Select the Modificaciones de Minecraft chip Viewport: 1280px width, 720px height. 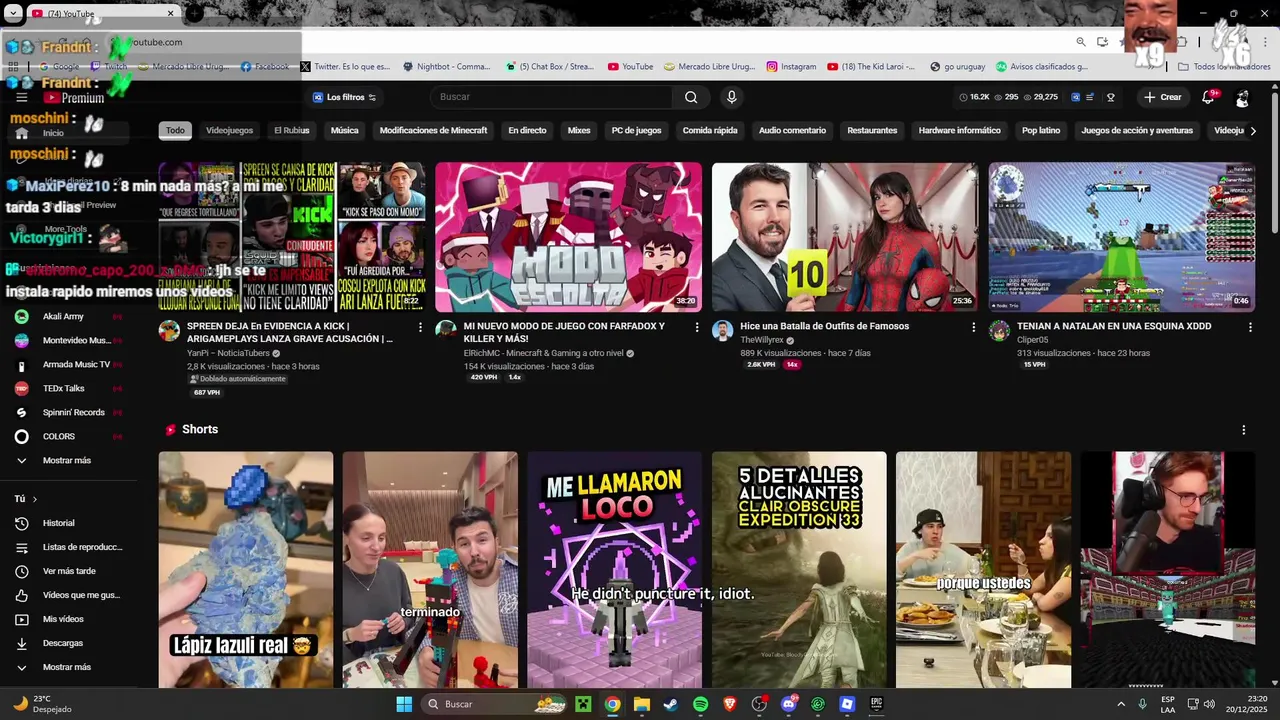[x=433, y=130]
